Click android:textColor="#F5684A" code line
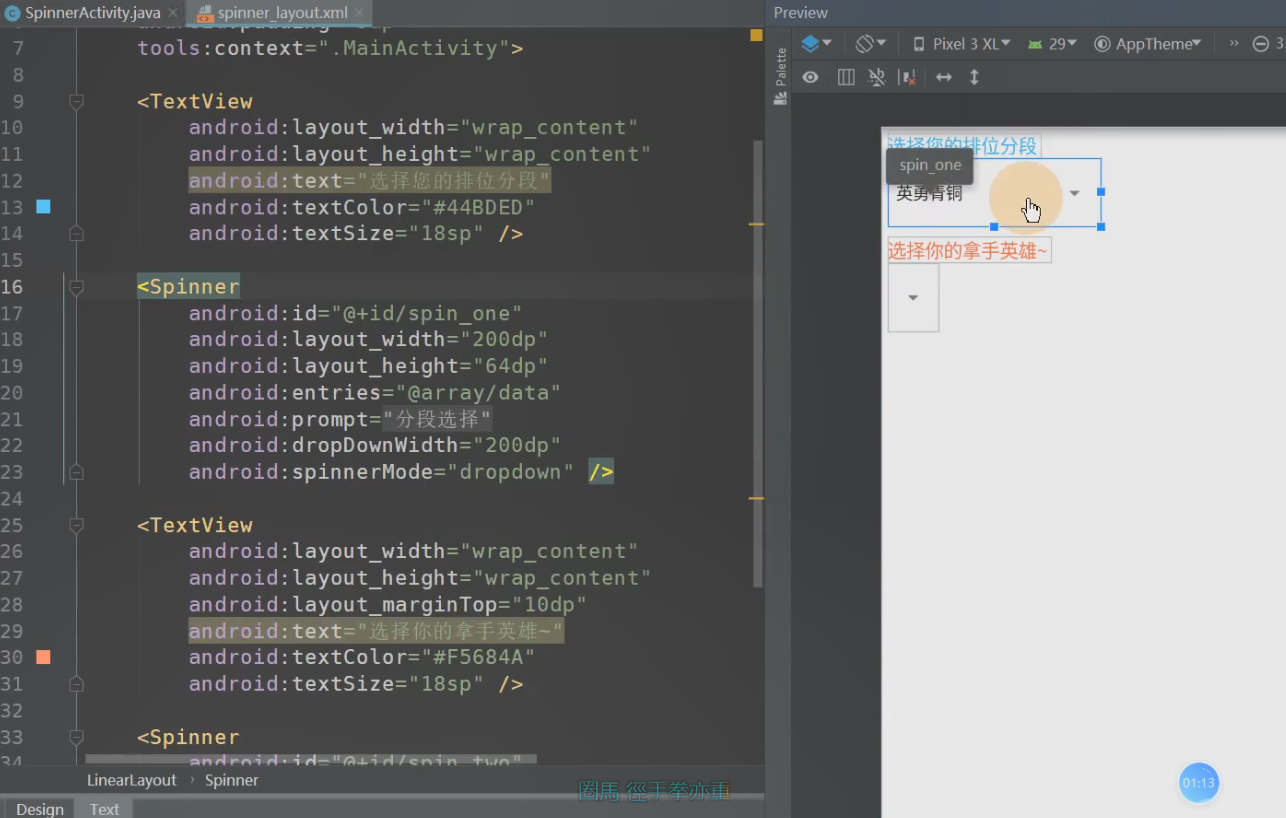 click(x=362, y=657)
